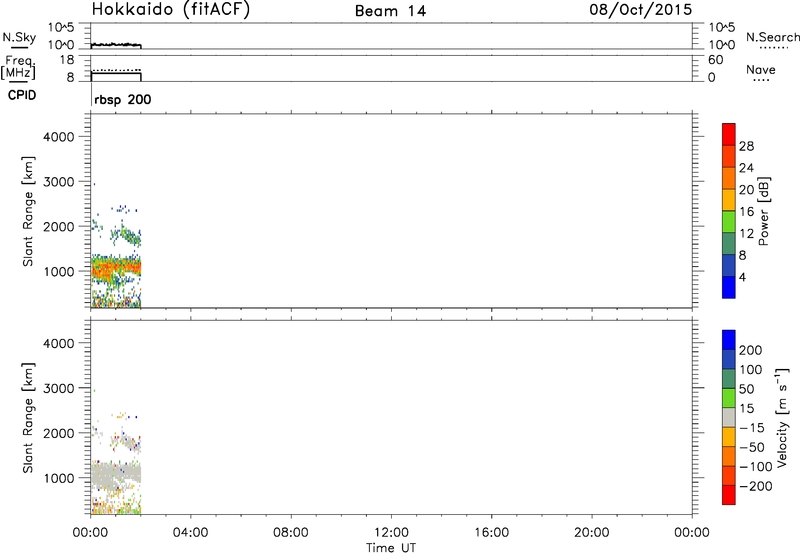Click the gray velocity band near 1000 km
This screenshot has width=800, height=554.
click(x=116, y=474)
